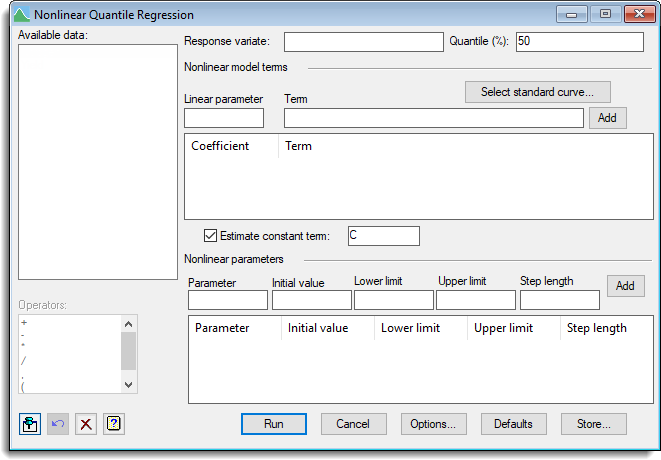Click the Quantile (%) field
The image size is (661, 460).
tap(579, 42)
